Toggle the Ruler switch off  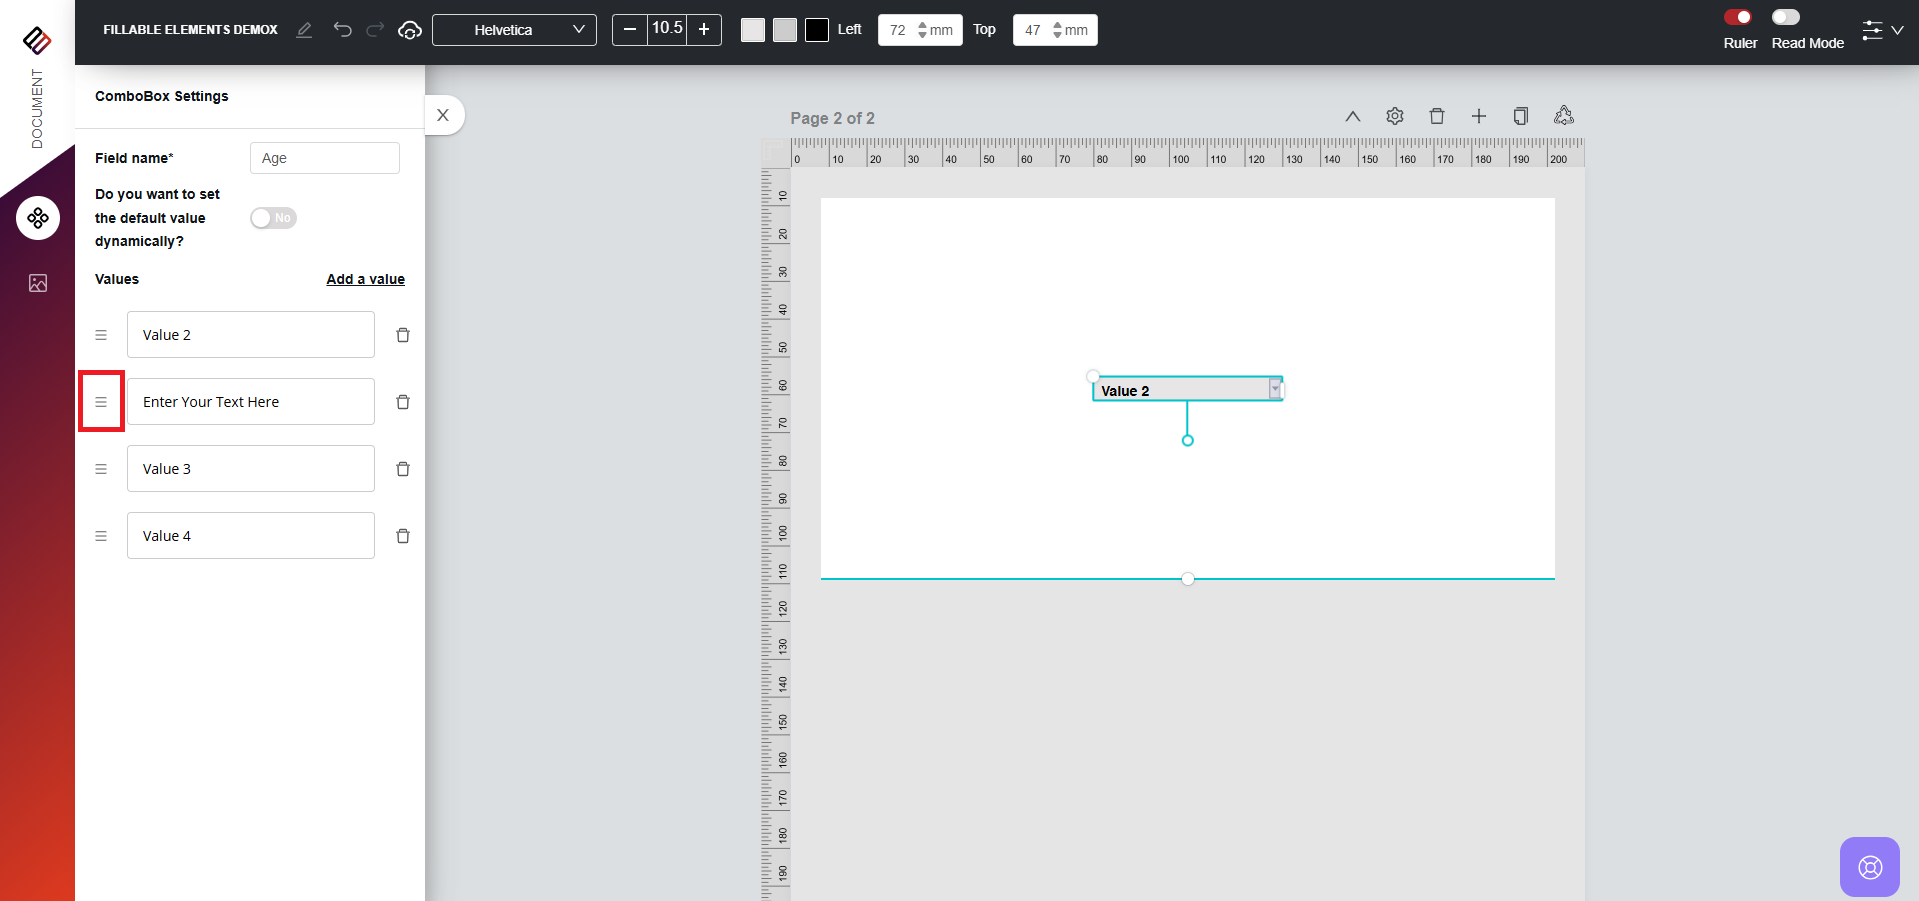(x=1738, y=17)
